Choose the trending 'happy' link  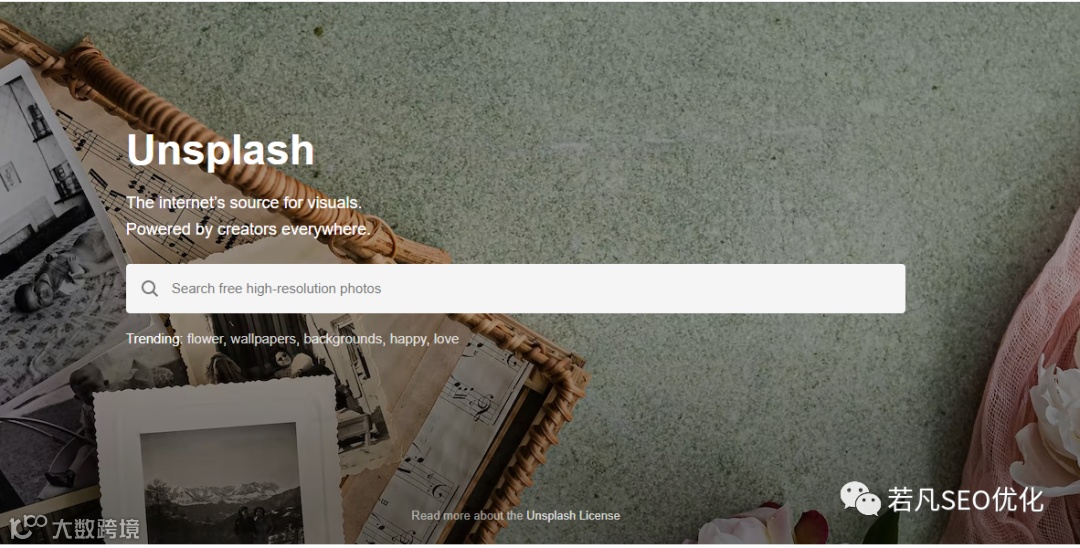407,339
